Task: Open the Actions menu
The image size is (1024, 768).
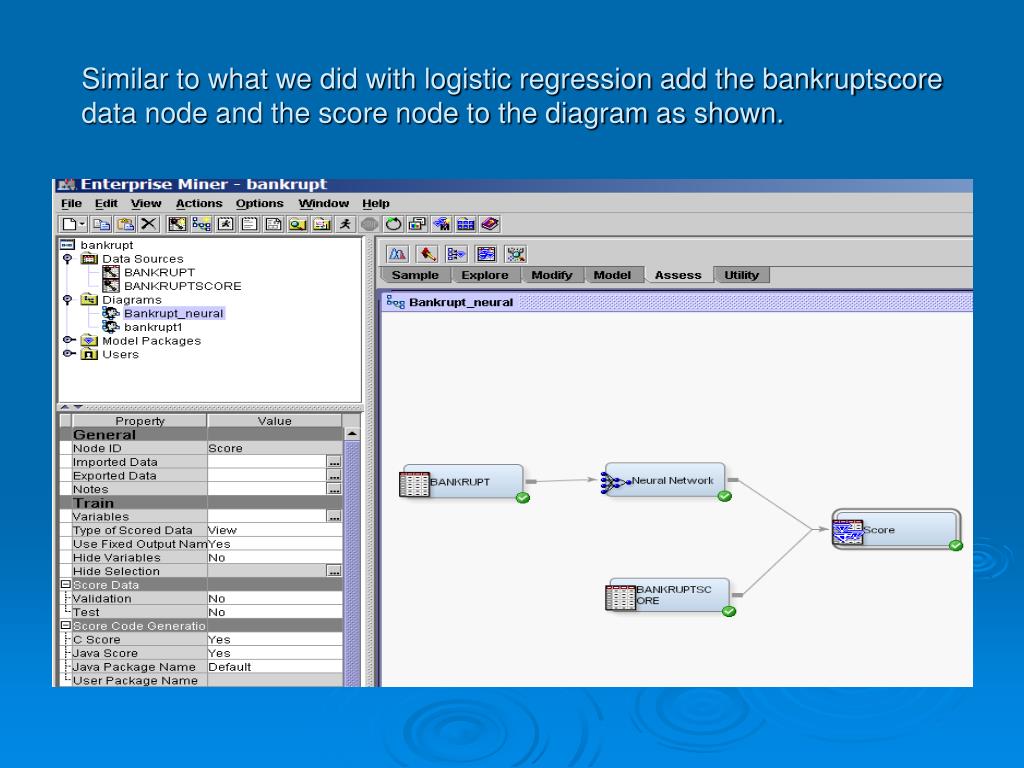Action: (x=199, y=203)
